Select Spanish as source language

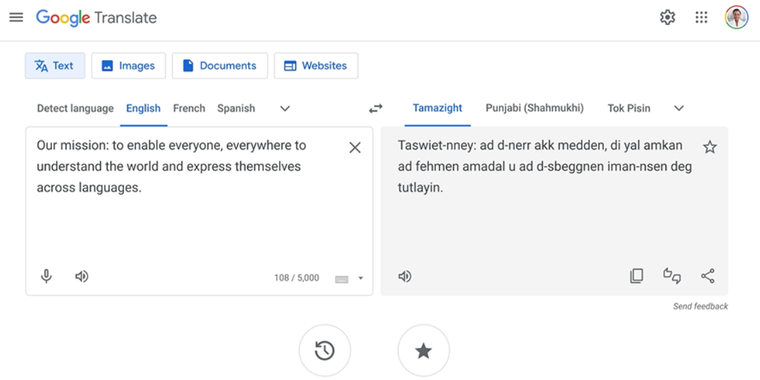click(x=236, y=108)
